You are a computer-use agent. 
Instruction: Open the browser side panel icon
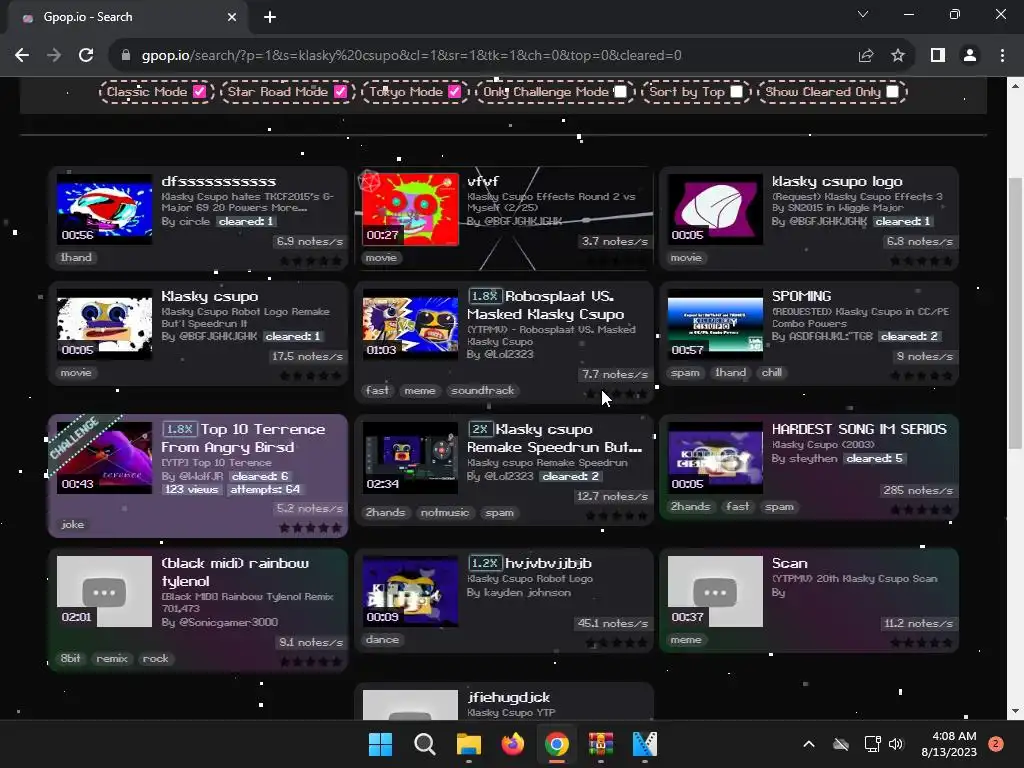tap(938, 56)
